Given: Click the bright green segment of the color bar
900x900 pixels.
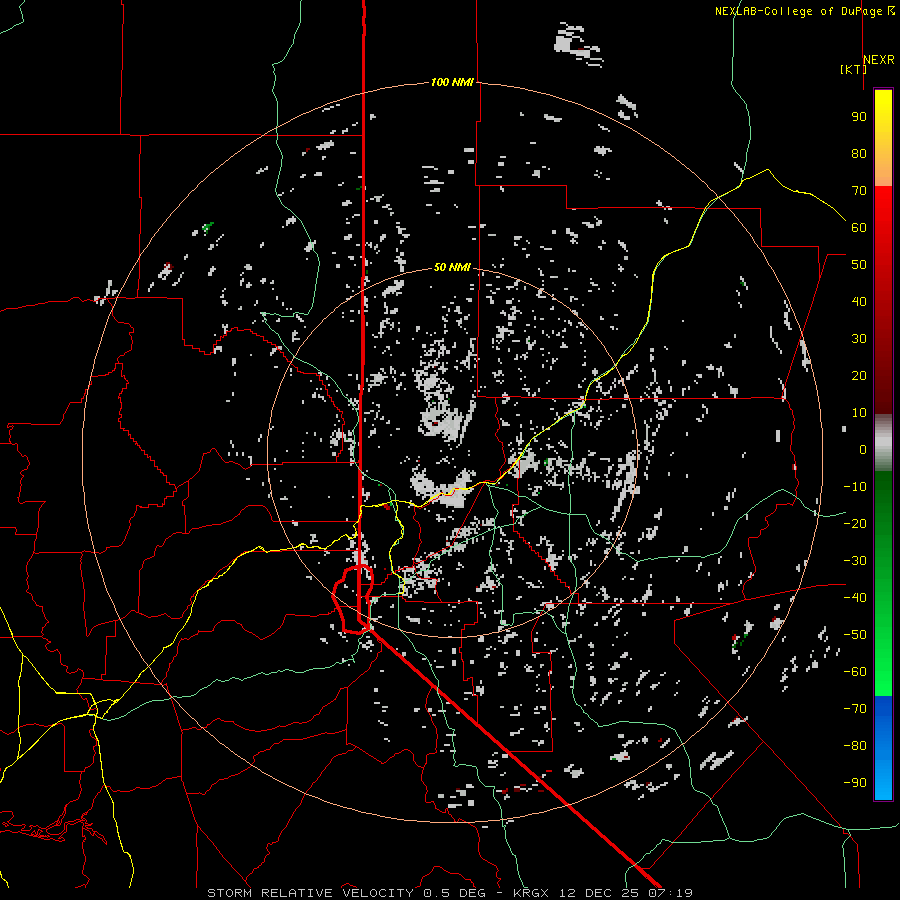Looking at the screenshot, I should (x=883, y=672).
